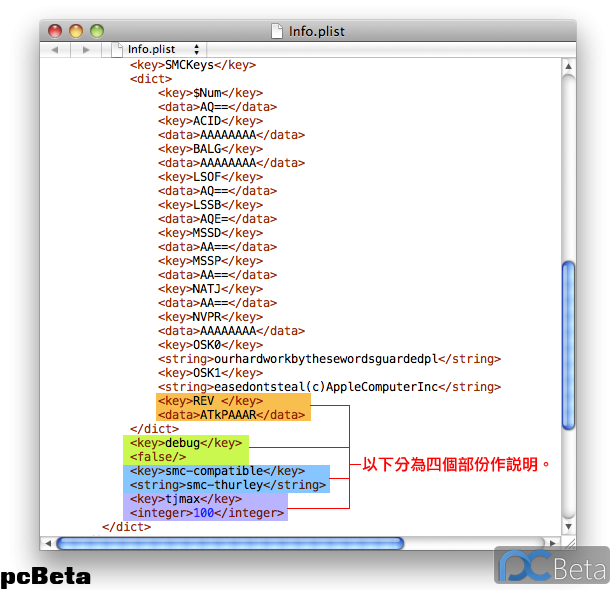
Task: Click the $Num key line
Action: coord(211,93)
